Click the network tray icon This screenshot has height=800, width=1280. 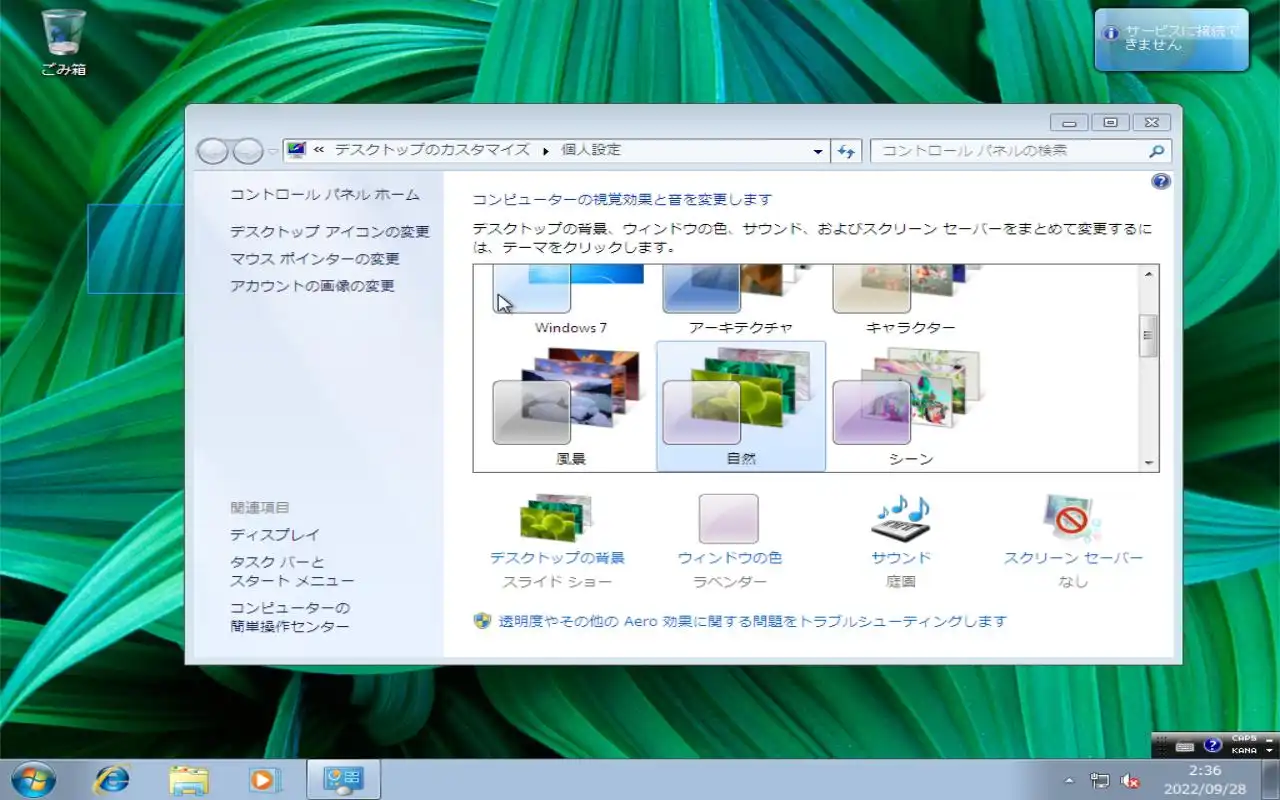(x=1100, y=780)
